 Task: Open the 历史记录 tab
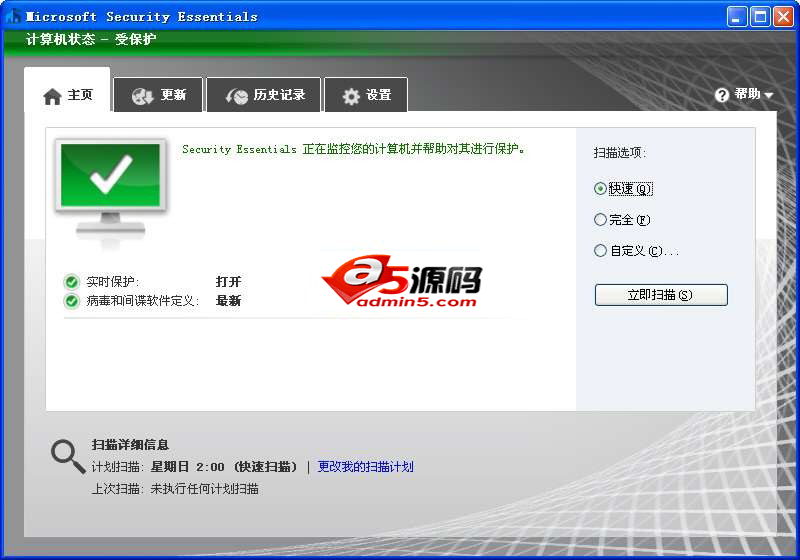[264, 94]
